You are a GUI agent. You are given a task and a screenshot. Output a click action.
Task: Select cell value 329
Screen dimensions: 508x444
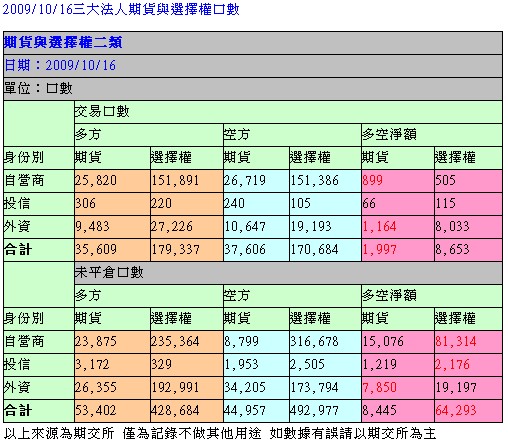[161, 364]
